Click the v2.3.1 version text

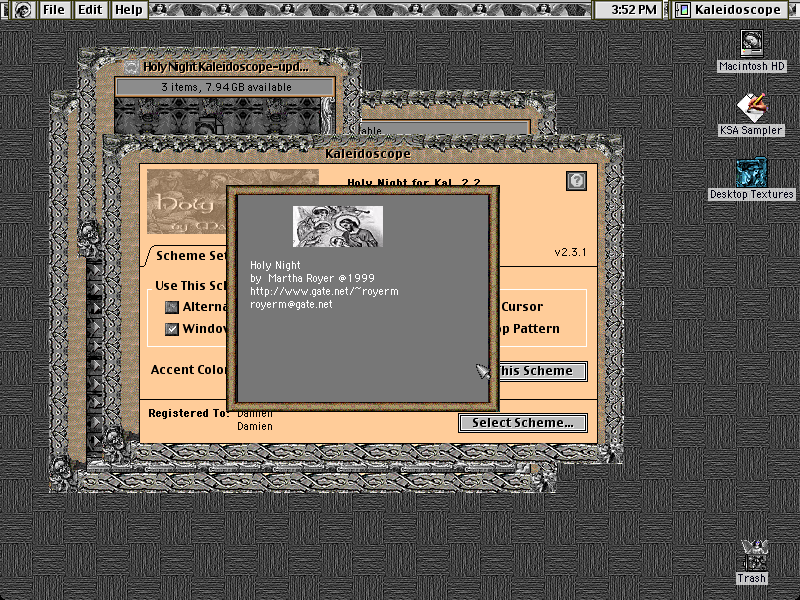[570, 253]
